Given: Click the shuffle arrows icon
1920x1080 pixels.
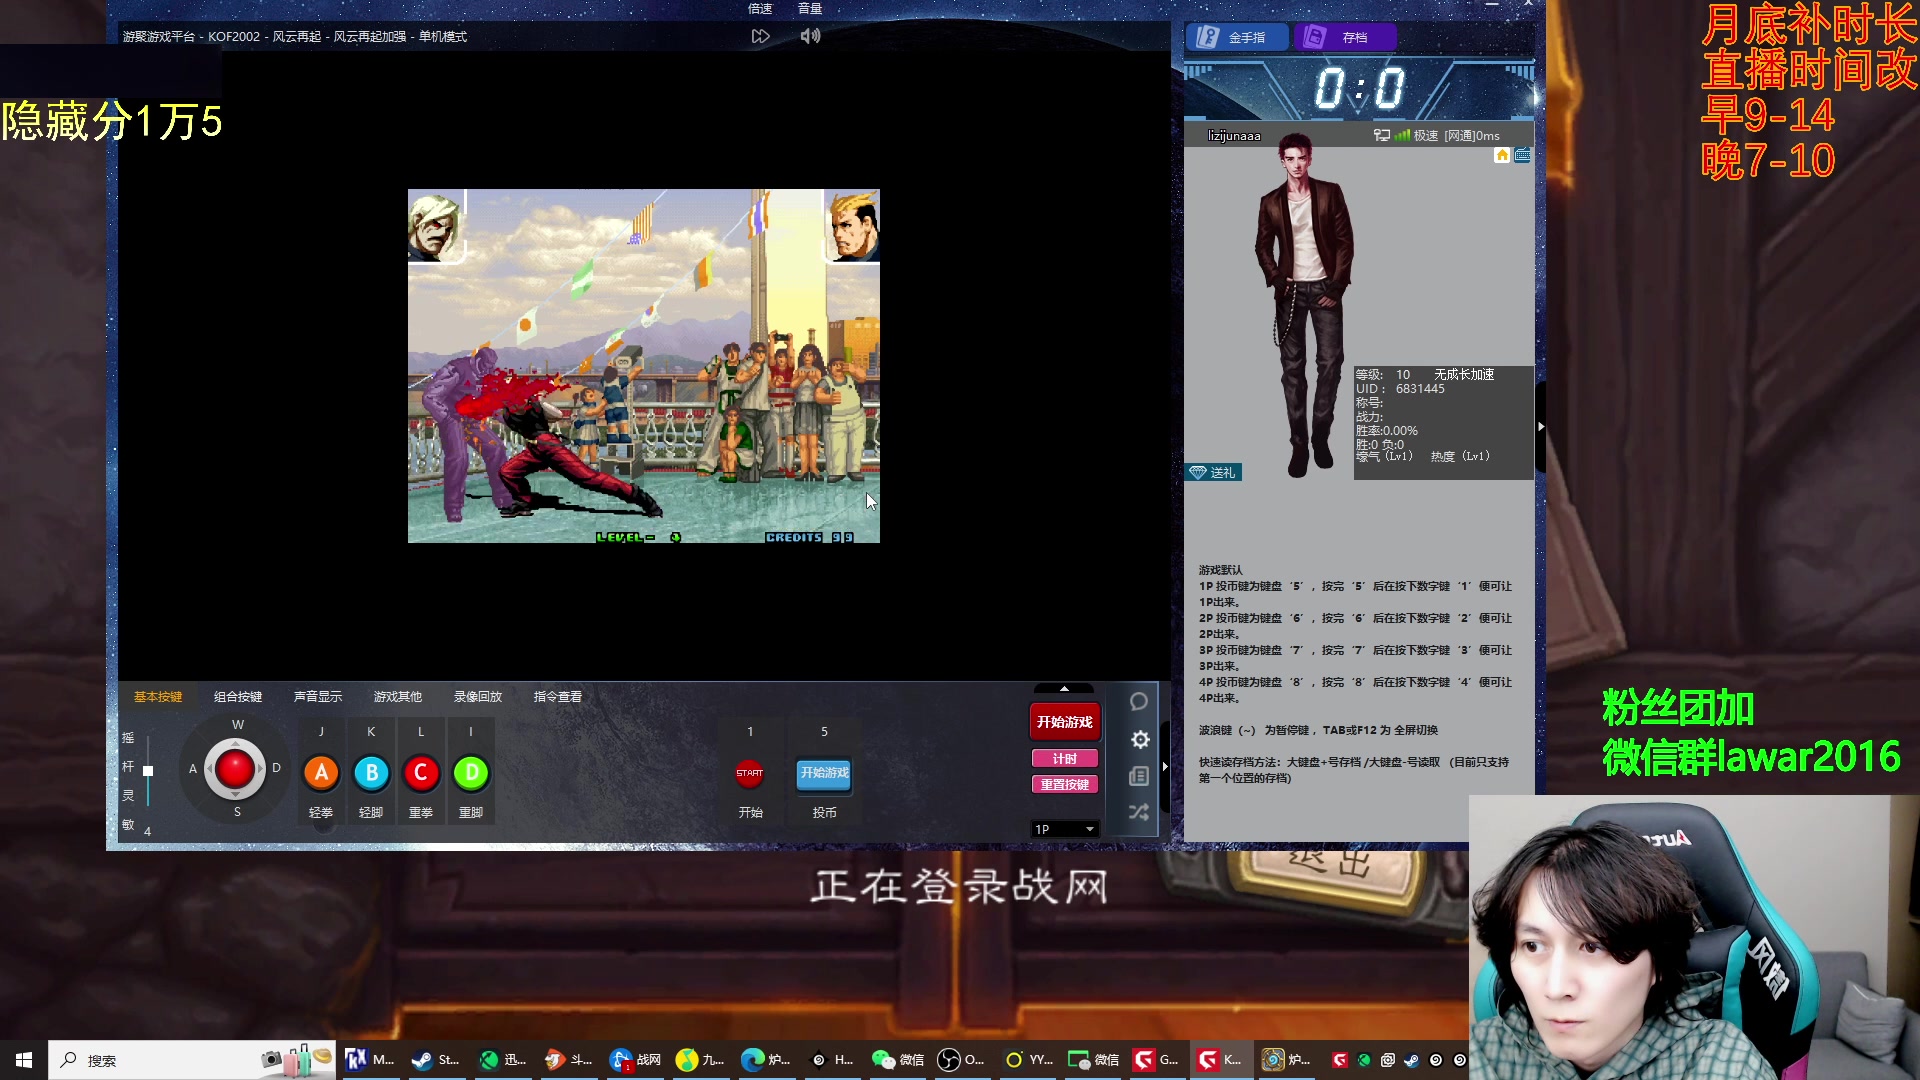Looking at the screenshot, I should pyautogui.click(x=1139, y=812).
